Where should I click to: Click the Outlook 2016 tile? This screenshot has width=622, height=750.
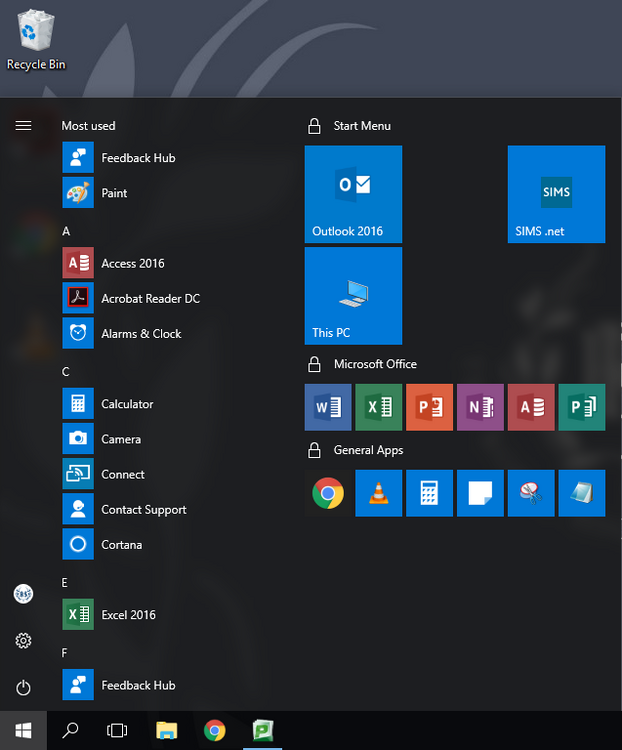353,194
